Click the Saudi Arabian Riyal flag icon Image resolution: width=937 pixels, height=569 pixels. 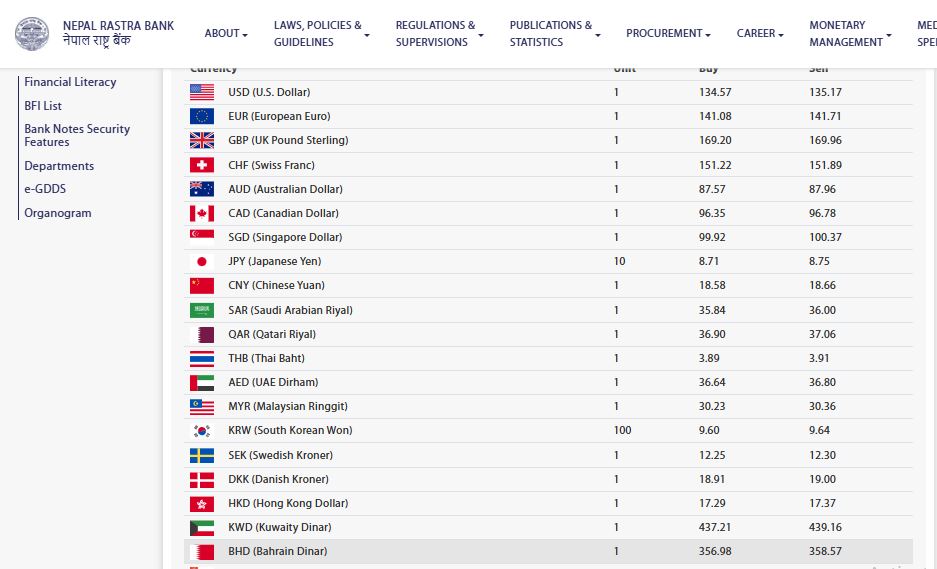(x=201, y=310)
